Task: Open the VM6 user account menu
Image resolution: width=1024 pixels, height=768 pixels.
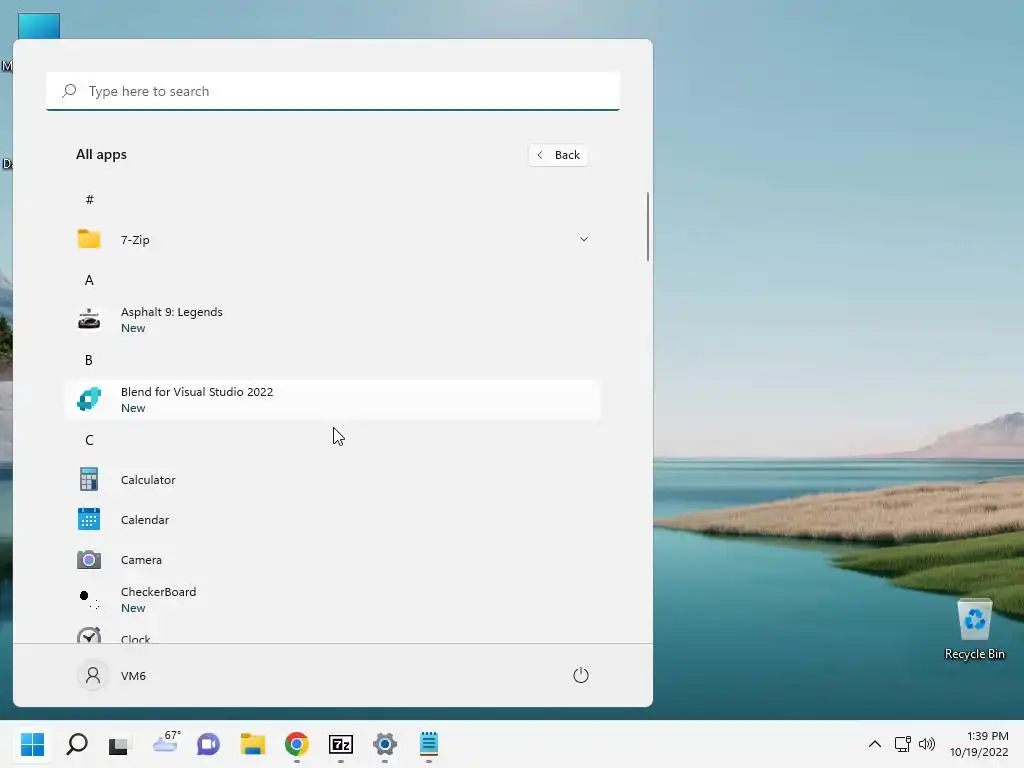Action: 112,675
